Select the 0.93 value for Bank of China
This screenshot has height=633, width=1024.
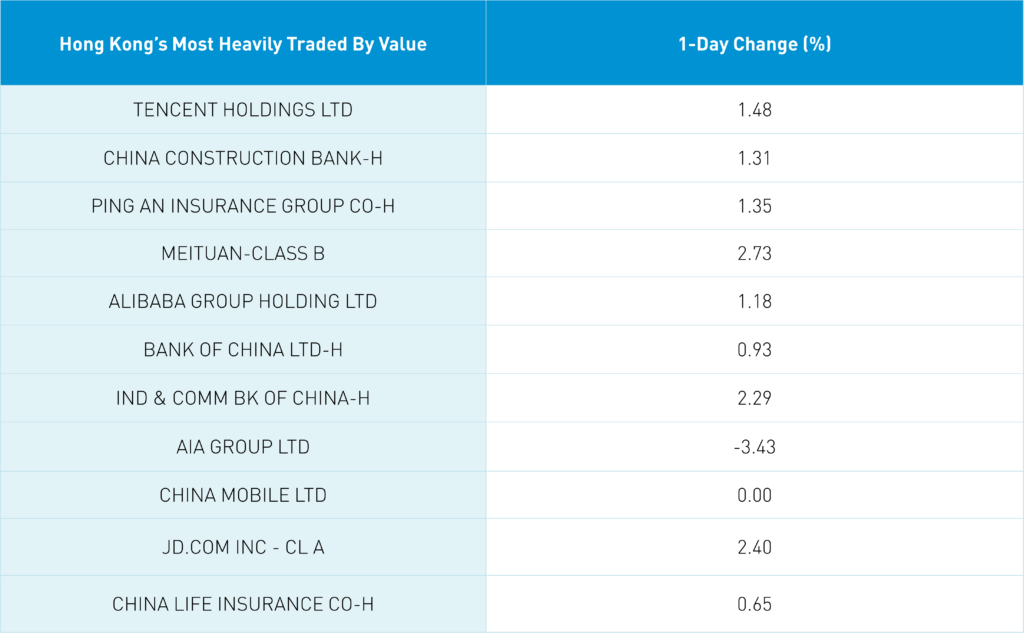754,350
